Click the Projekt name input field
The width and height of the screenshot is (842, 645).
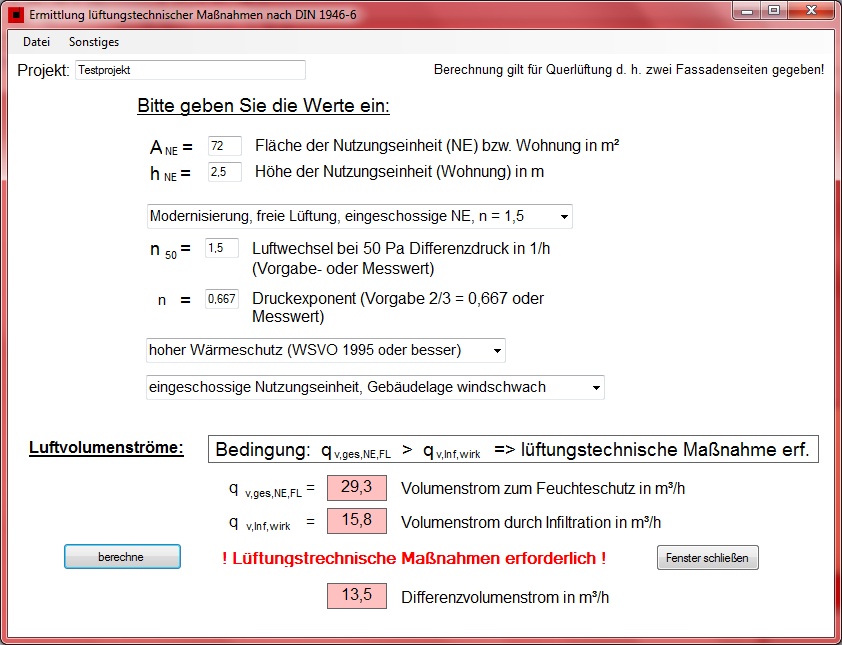[190, 70]
